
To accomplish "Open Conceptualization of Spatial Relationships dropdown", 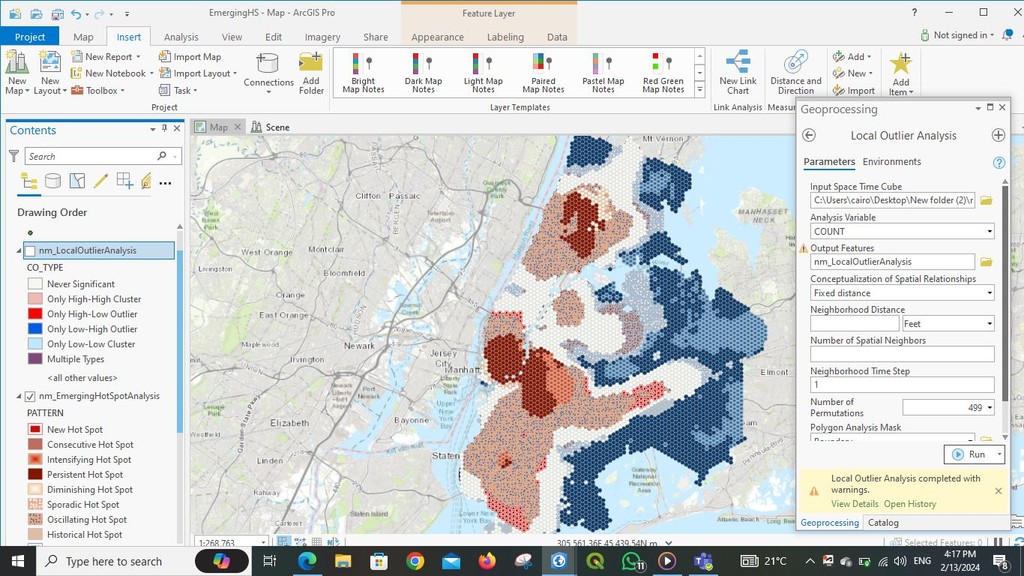I will click(x=989, y=293).
